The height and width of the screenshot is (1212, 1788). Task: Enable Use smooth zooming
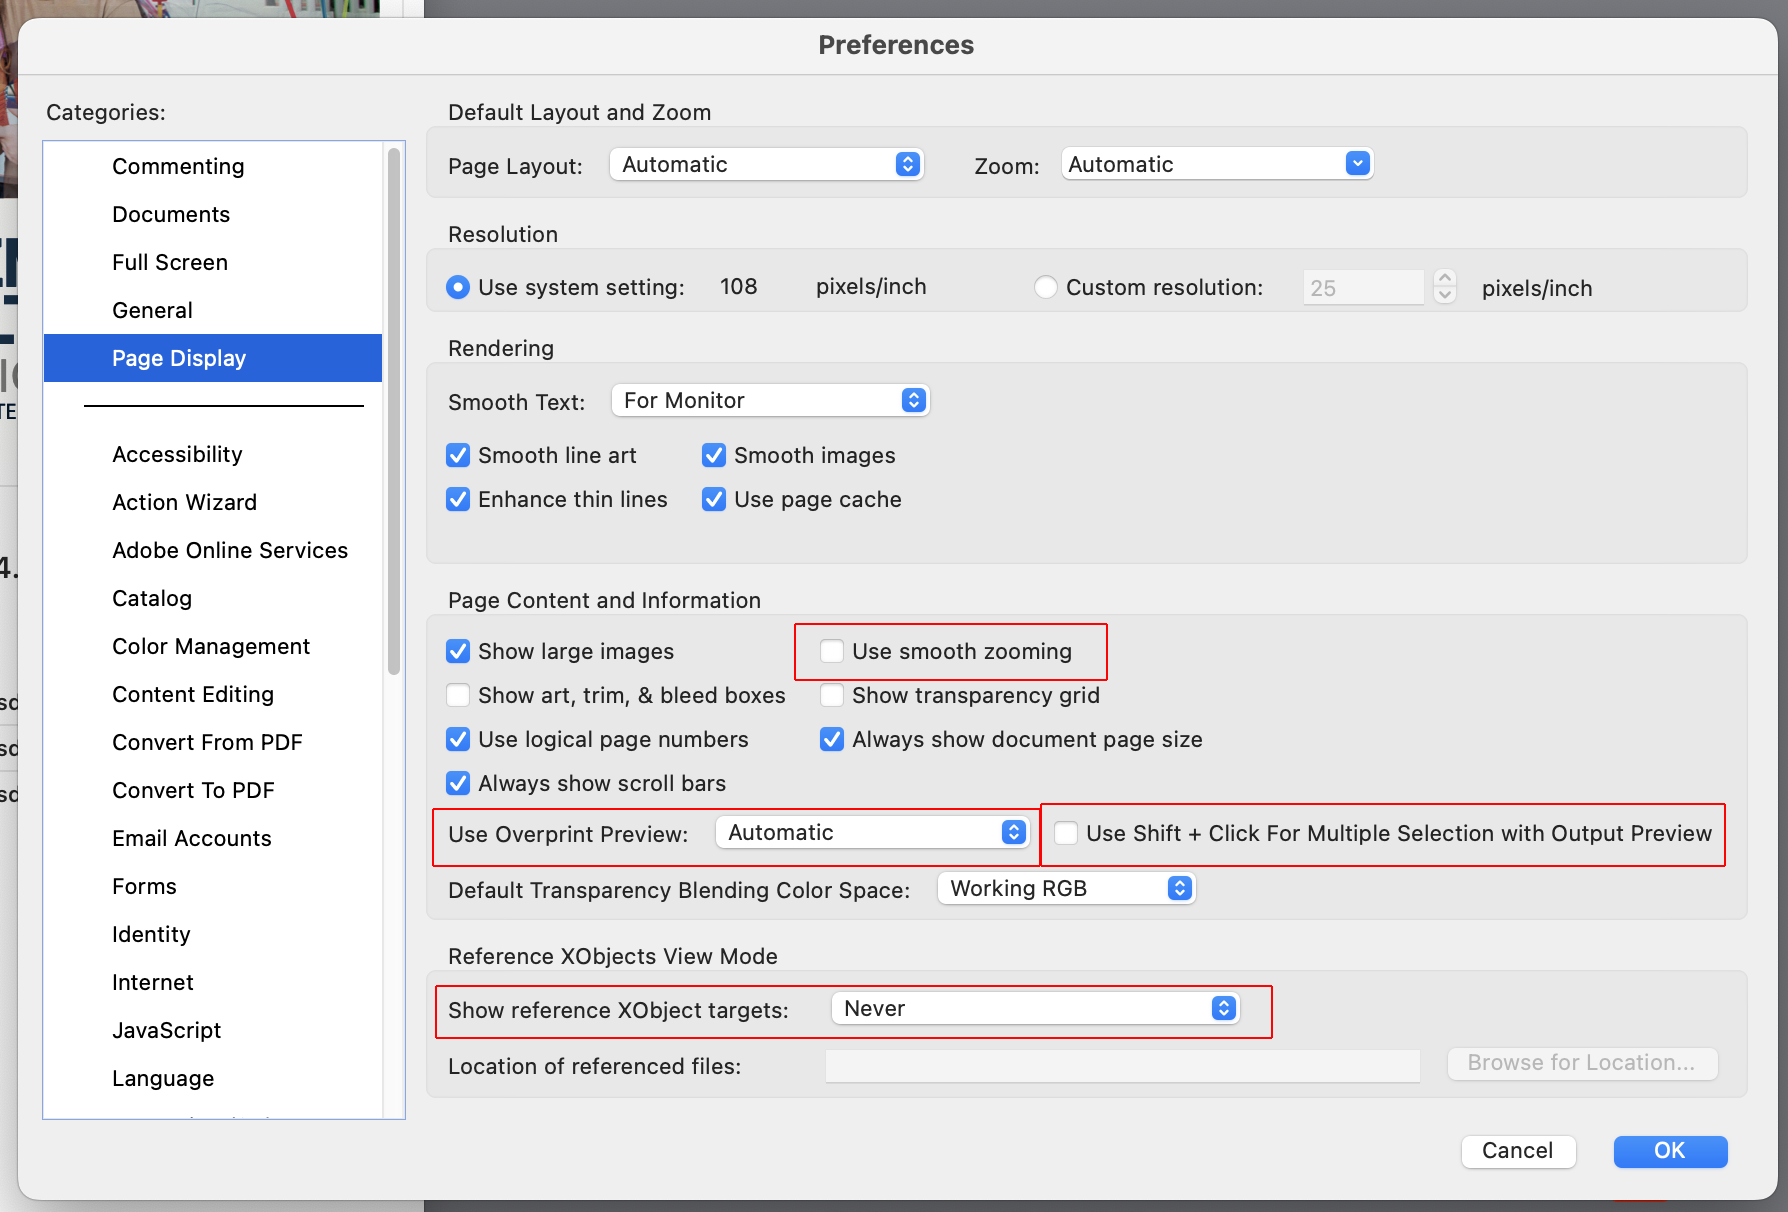[x=831, y=651]
